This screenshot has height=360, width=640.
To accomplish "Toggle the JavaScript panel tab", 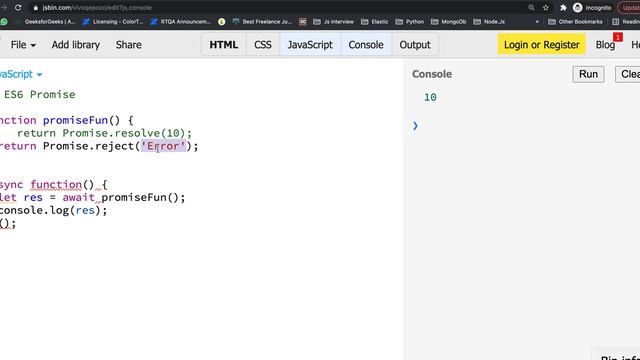I will [x=310, y=44].
